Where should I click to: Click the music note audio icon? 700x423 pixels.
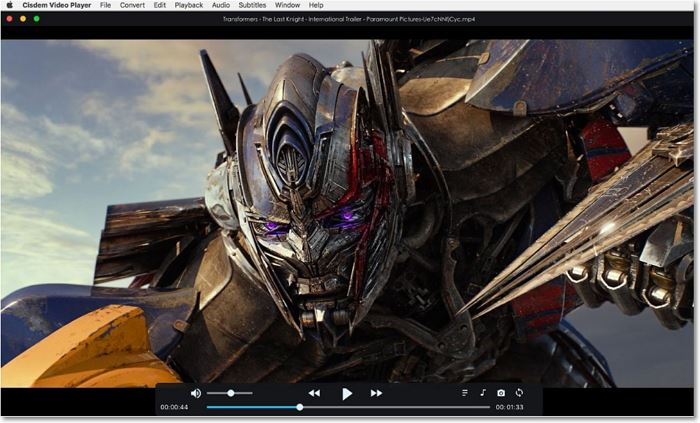pyautogui.click(x=483, y=393)
